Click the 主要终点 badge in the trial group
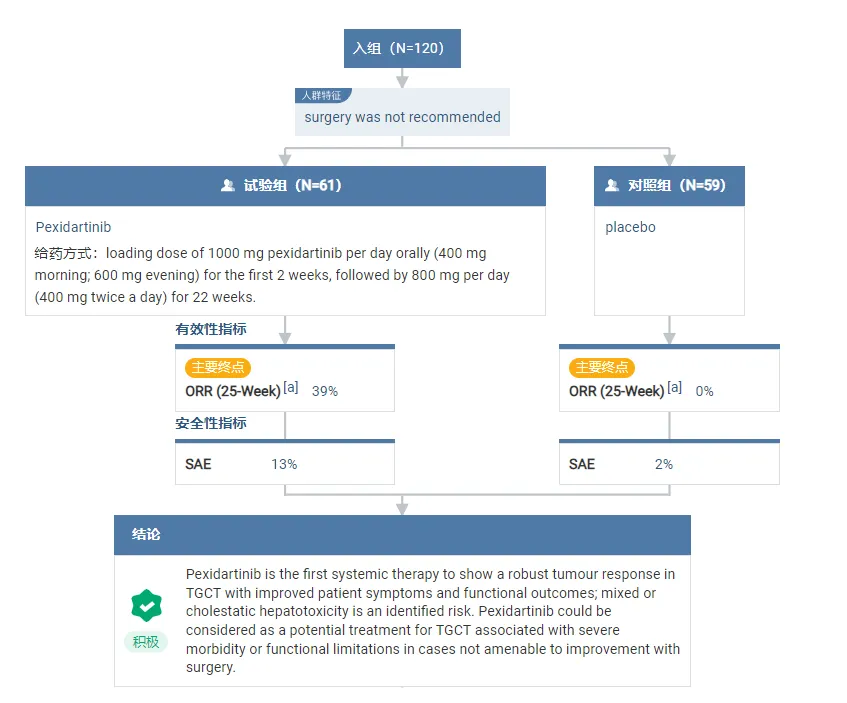Image resolution: width=847 pixels, height=703 pixels. 218,367
